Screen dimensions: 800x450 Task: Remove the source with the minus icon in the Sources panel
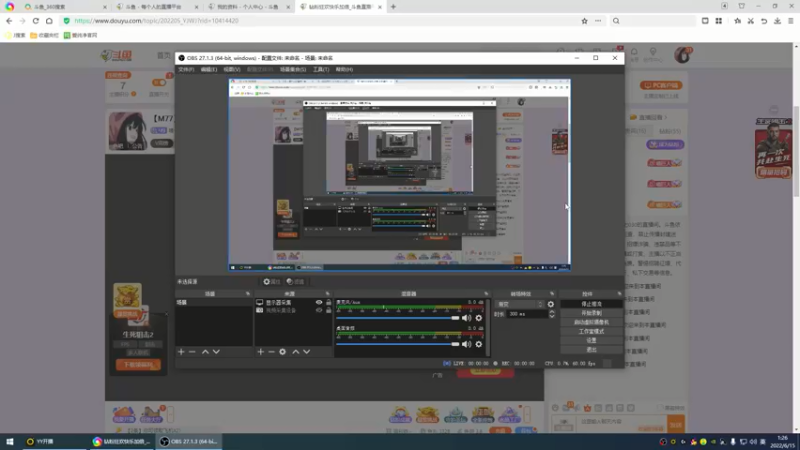click(x=271, y=352)
